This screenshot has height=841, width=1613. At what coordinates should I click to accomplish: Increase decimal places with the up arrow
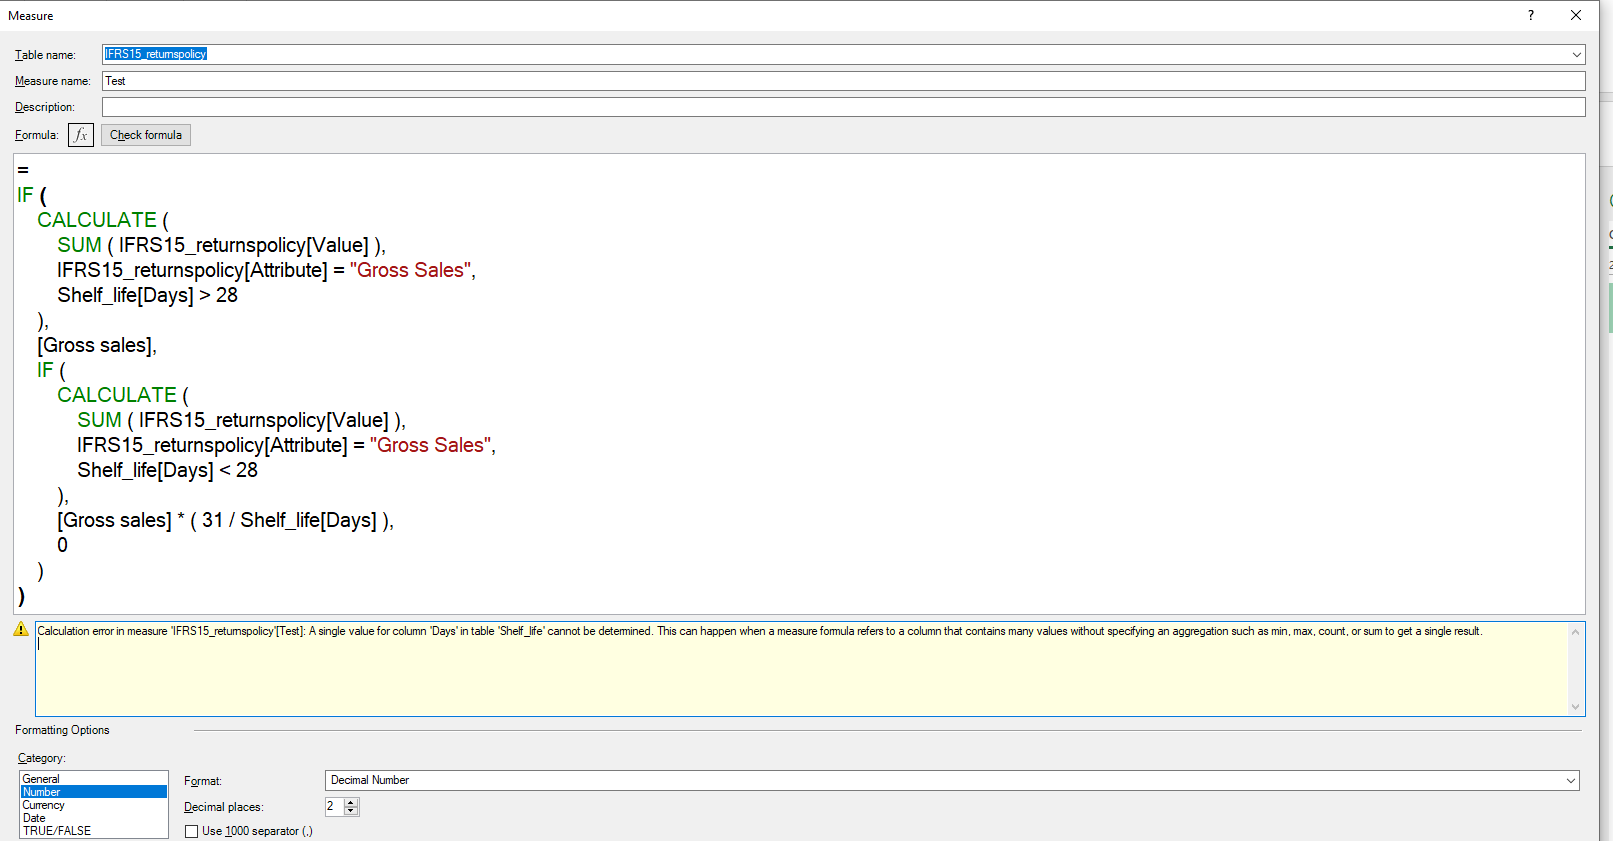(x=351, y=802)
